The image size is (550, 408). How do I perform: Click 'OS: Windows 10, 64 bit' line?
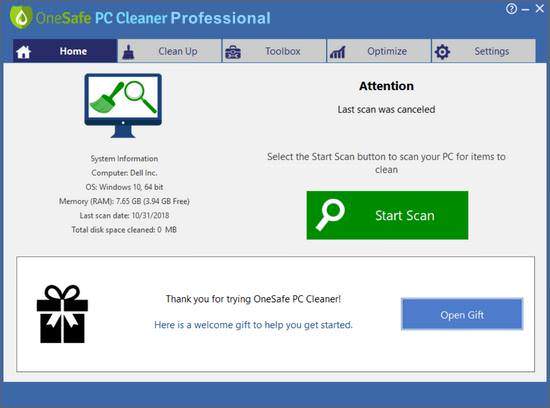(124, 187)
